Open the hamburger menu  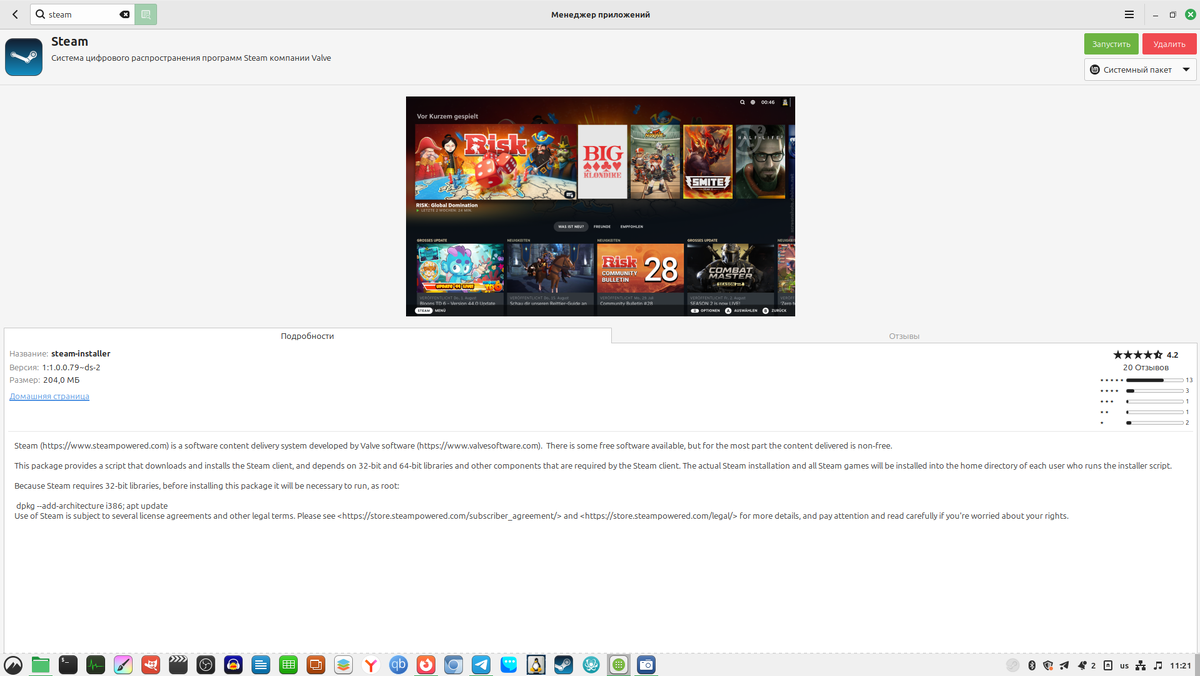(x=1129, y=15)
